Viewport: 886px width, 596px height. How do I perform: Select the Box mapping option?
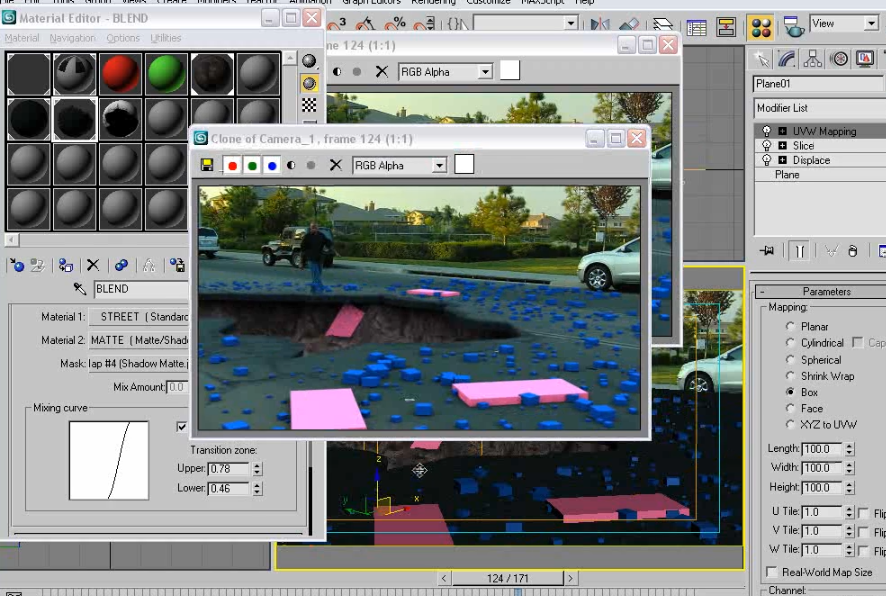click(x=790, y=392)
